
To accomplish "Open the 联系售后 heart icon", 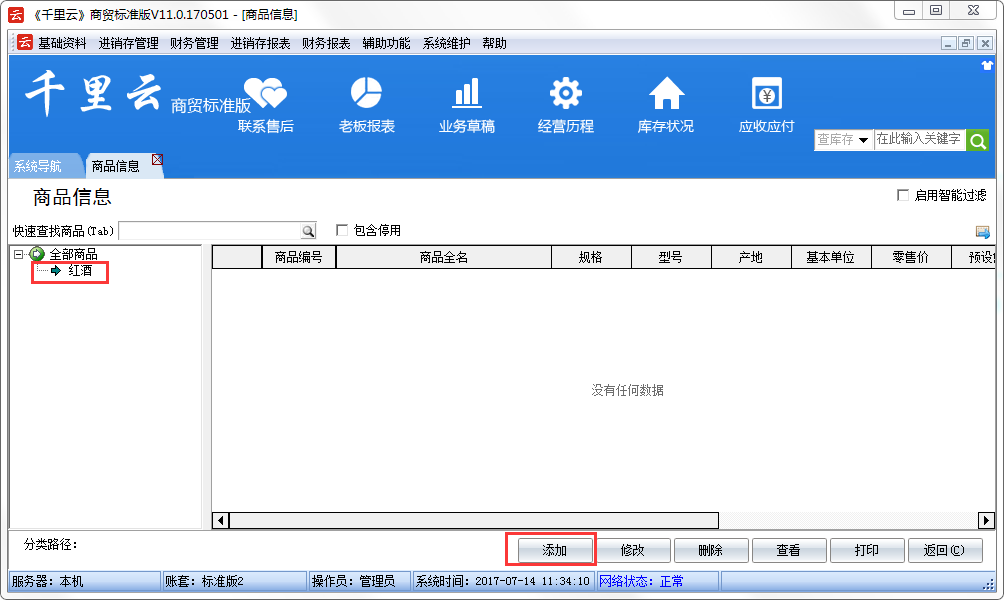I will 265,94.
